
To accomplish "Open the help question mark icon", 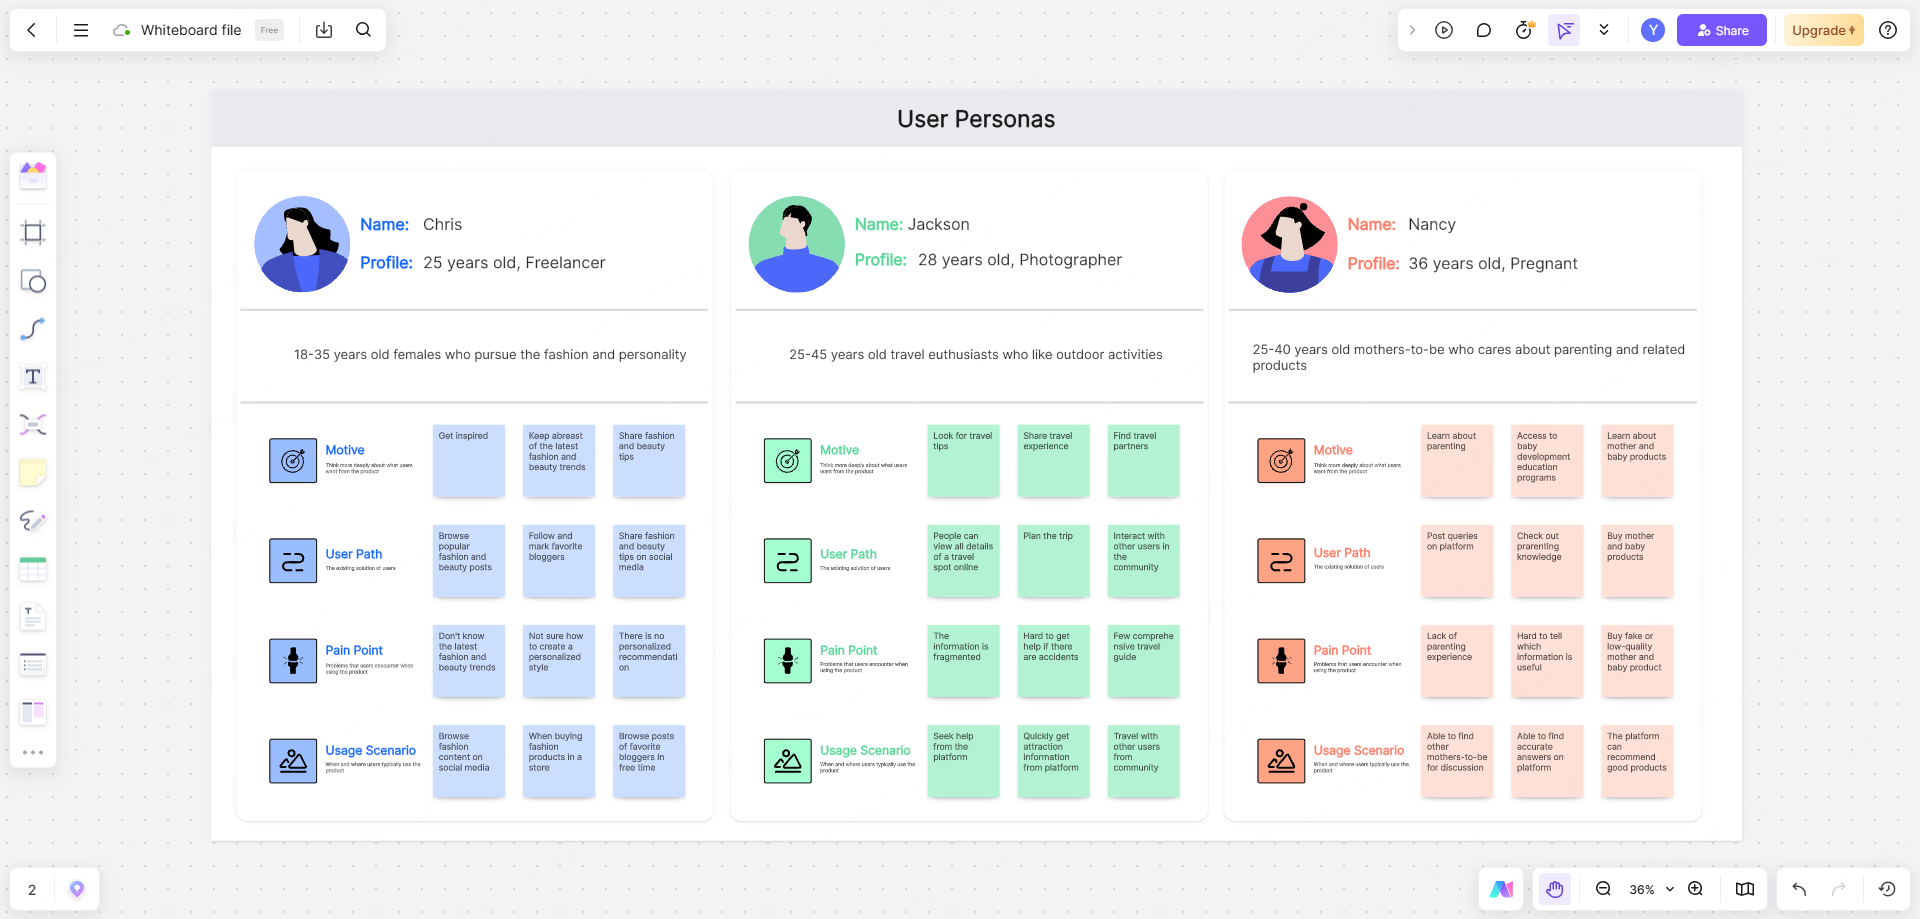I will (1888, 30).
